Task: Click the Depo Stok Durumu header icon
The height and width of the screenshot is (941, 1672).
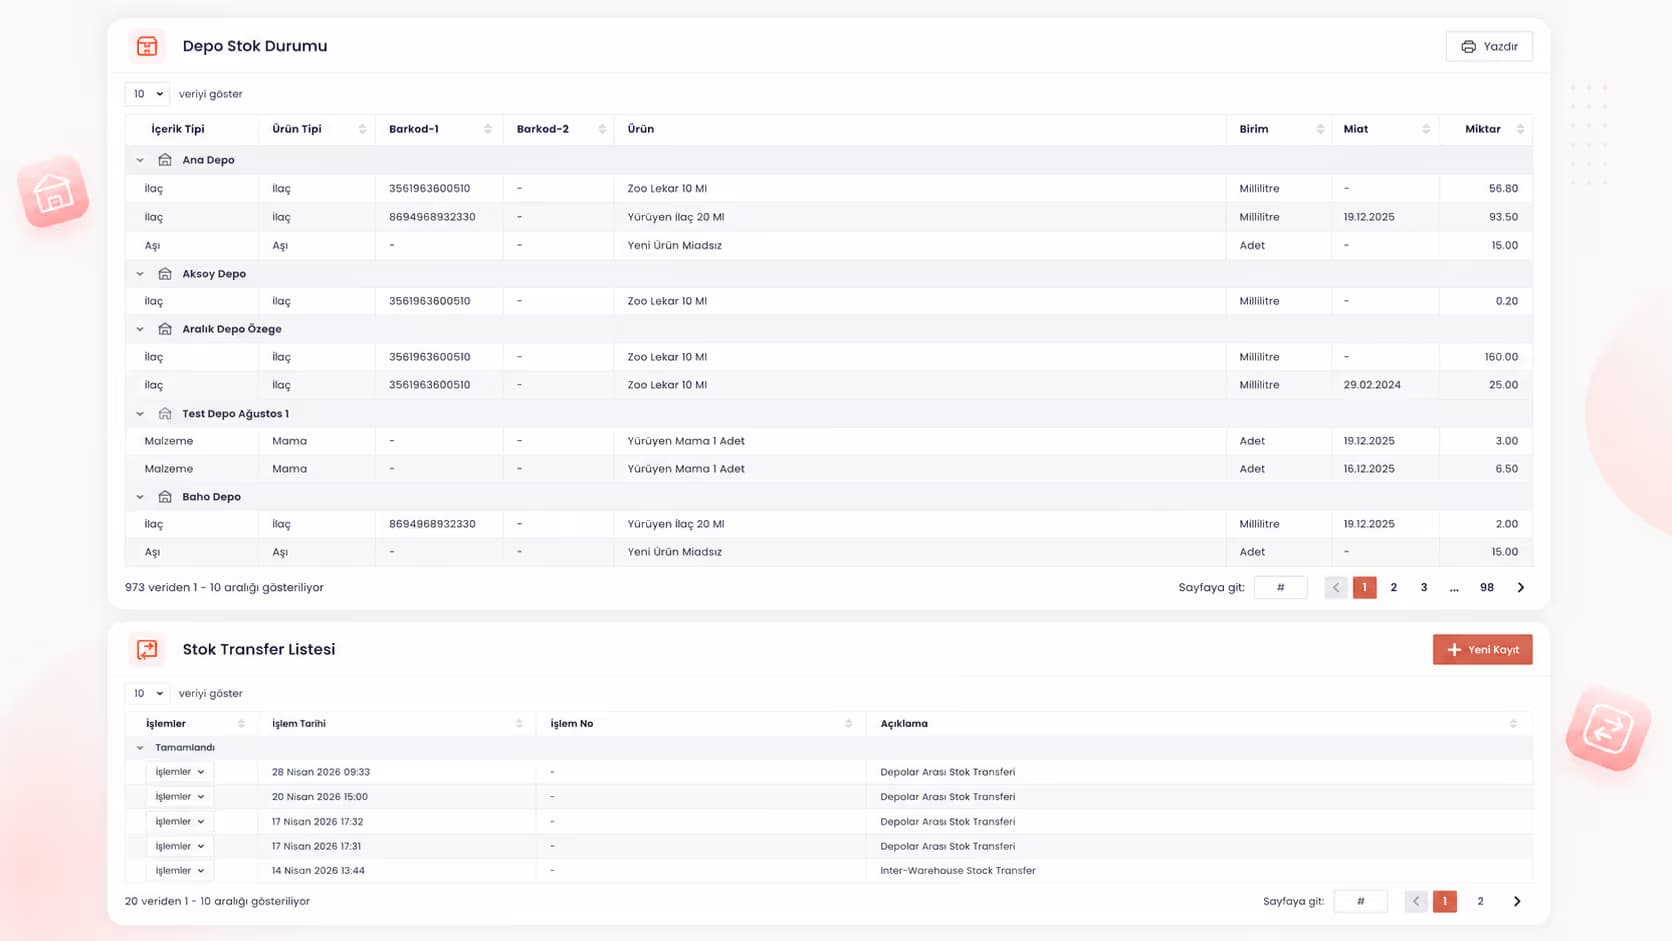Action: [147, 46]
